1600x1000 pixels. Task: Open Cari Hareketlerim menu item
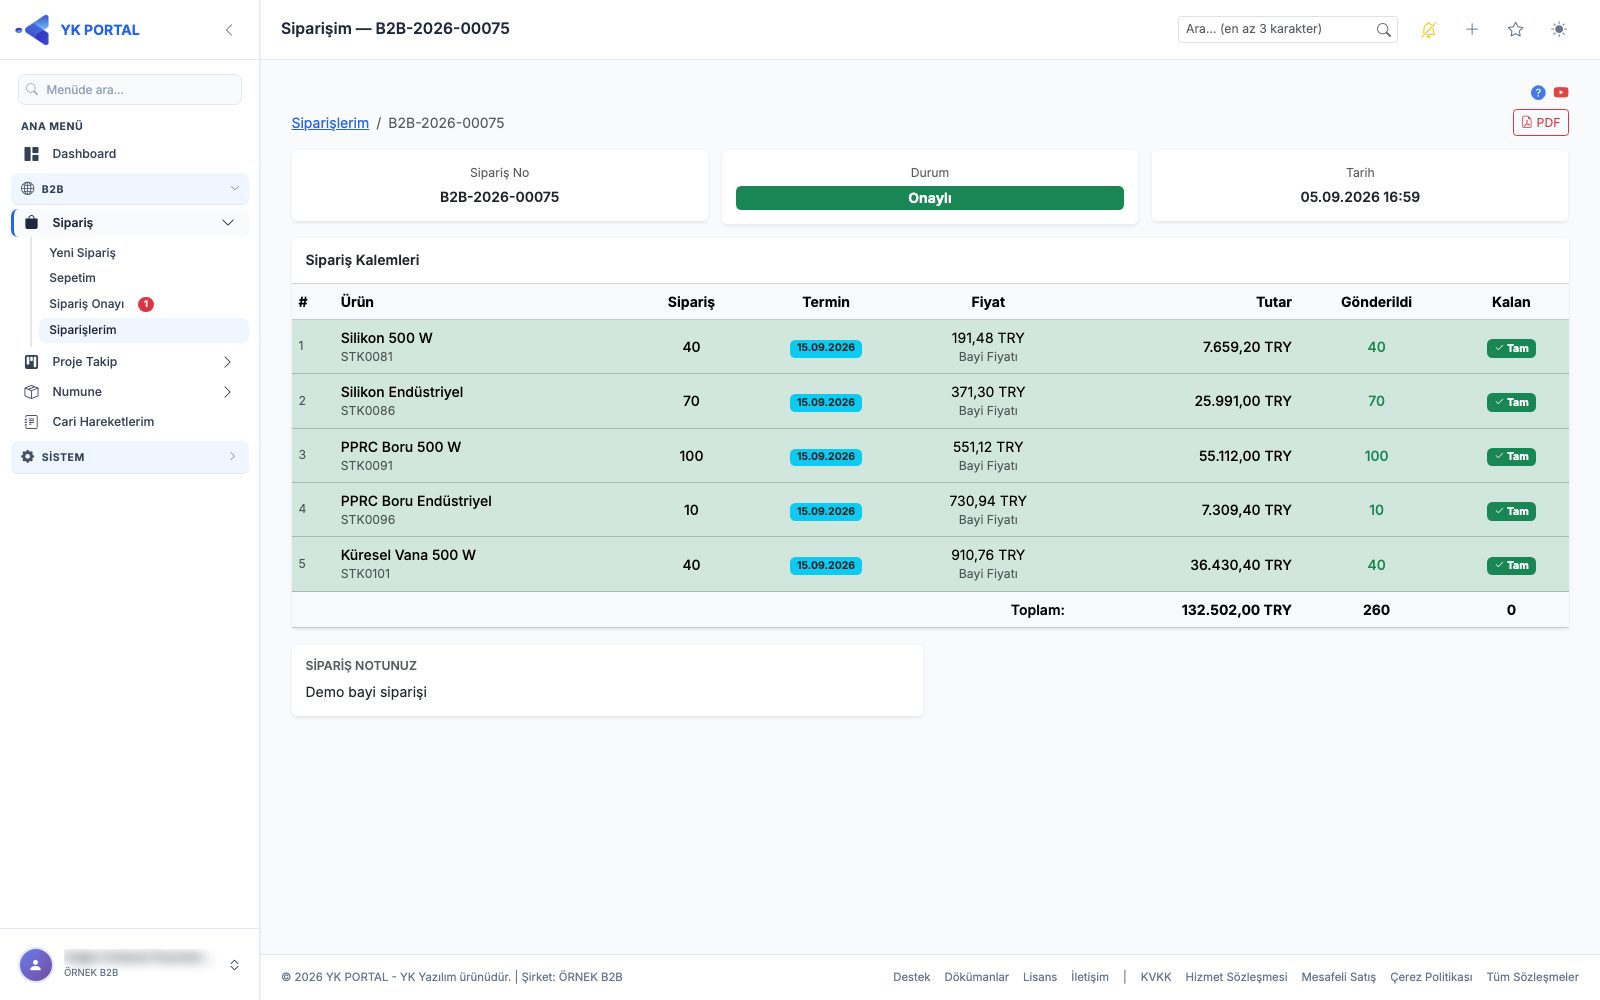[130, 422]
